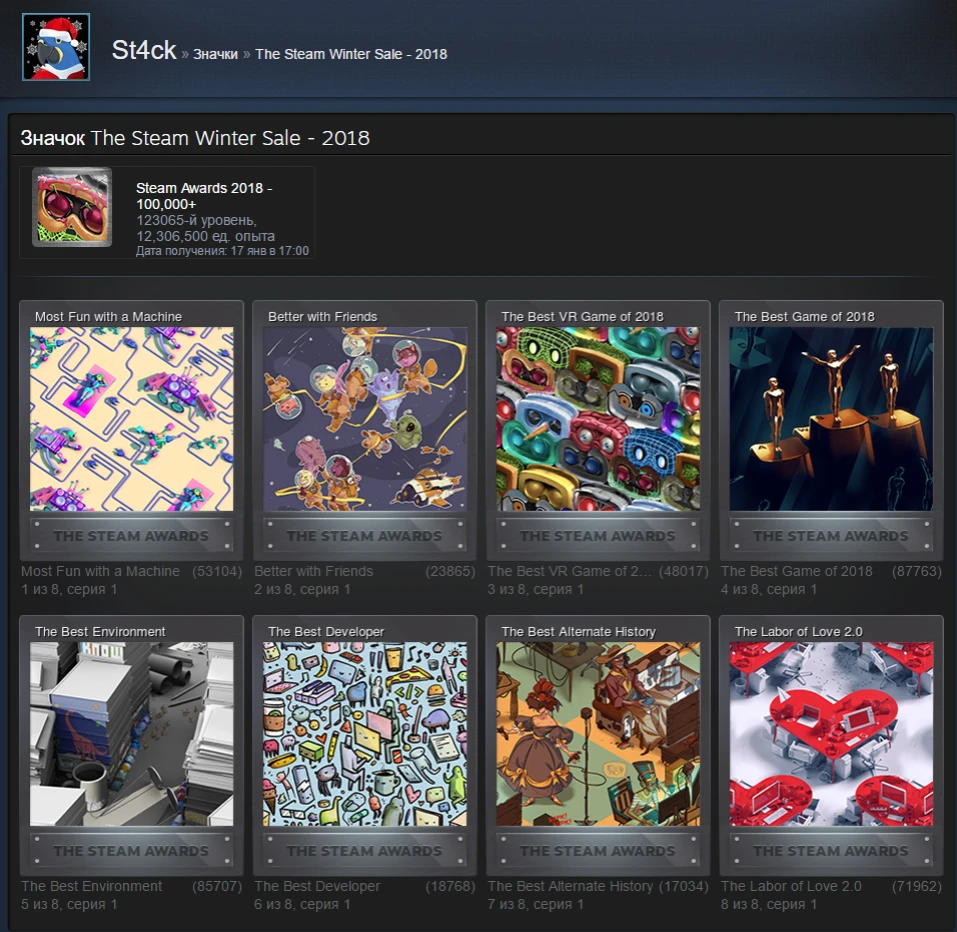
Task: Click the card count (87763)
Action: pos(917,571)
